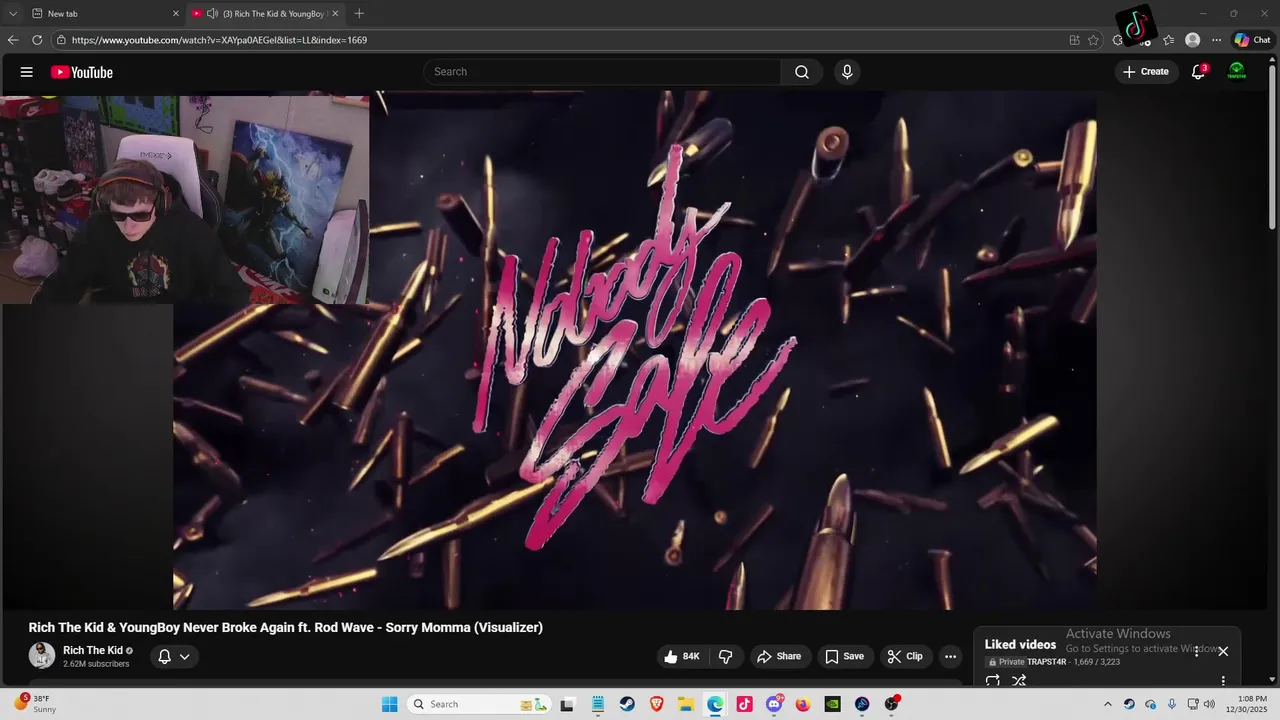1280x720 pixels.
Task: Expand notification options next to bell
Action: tap(185, 657)
